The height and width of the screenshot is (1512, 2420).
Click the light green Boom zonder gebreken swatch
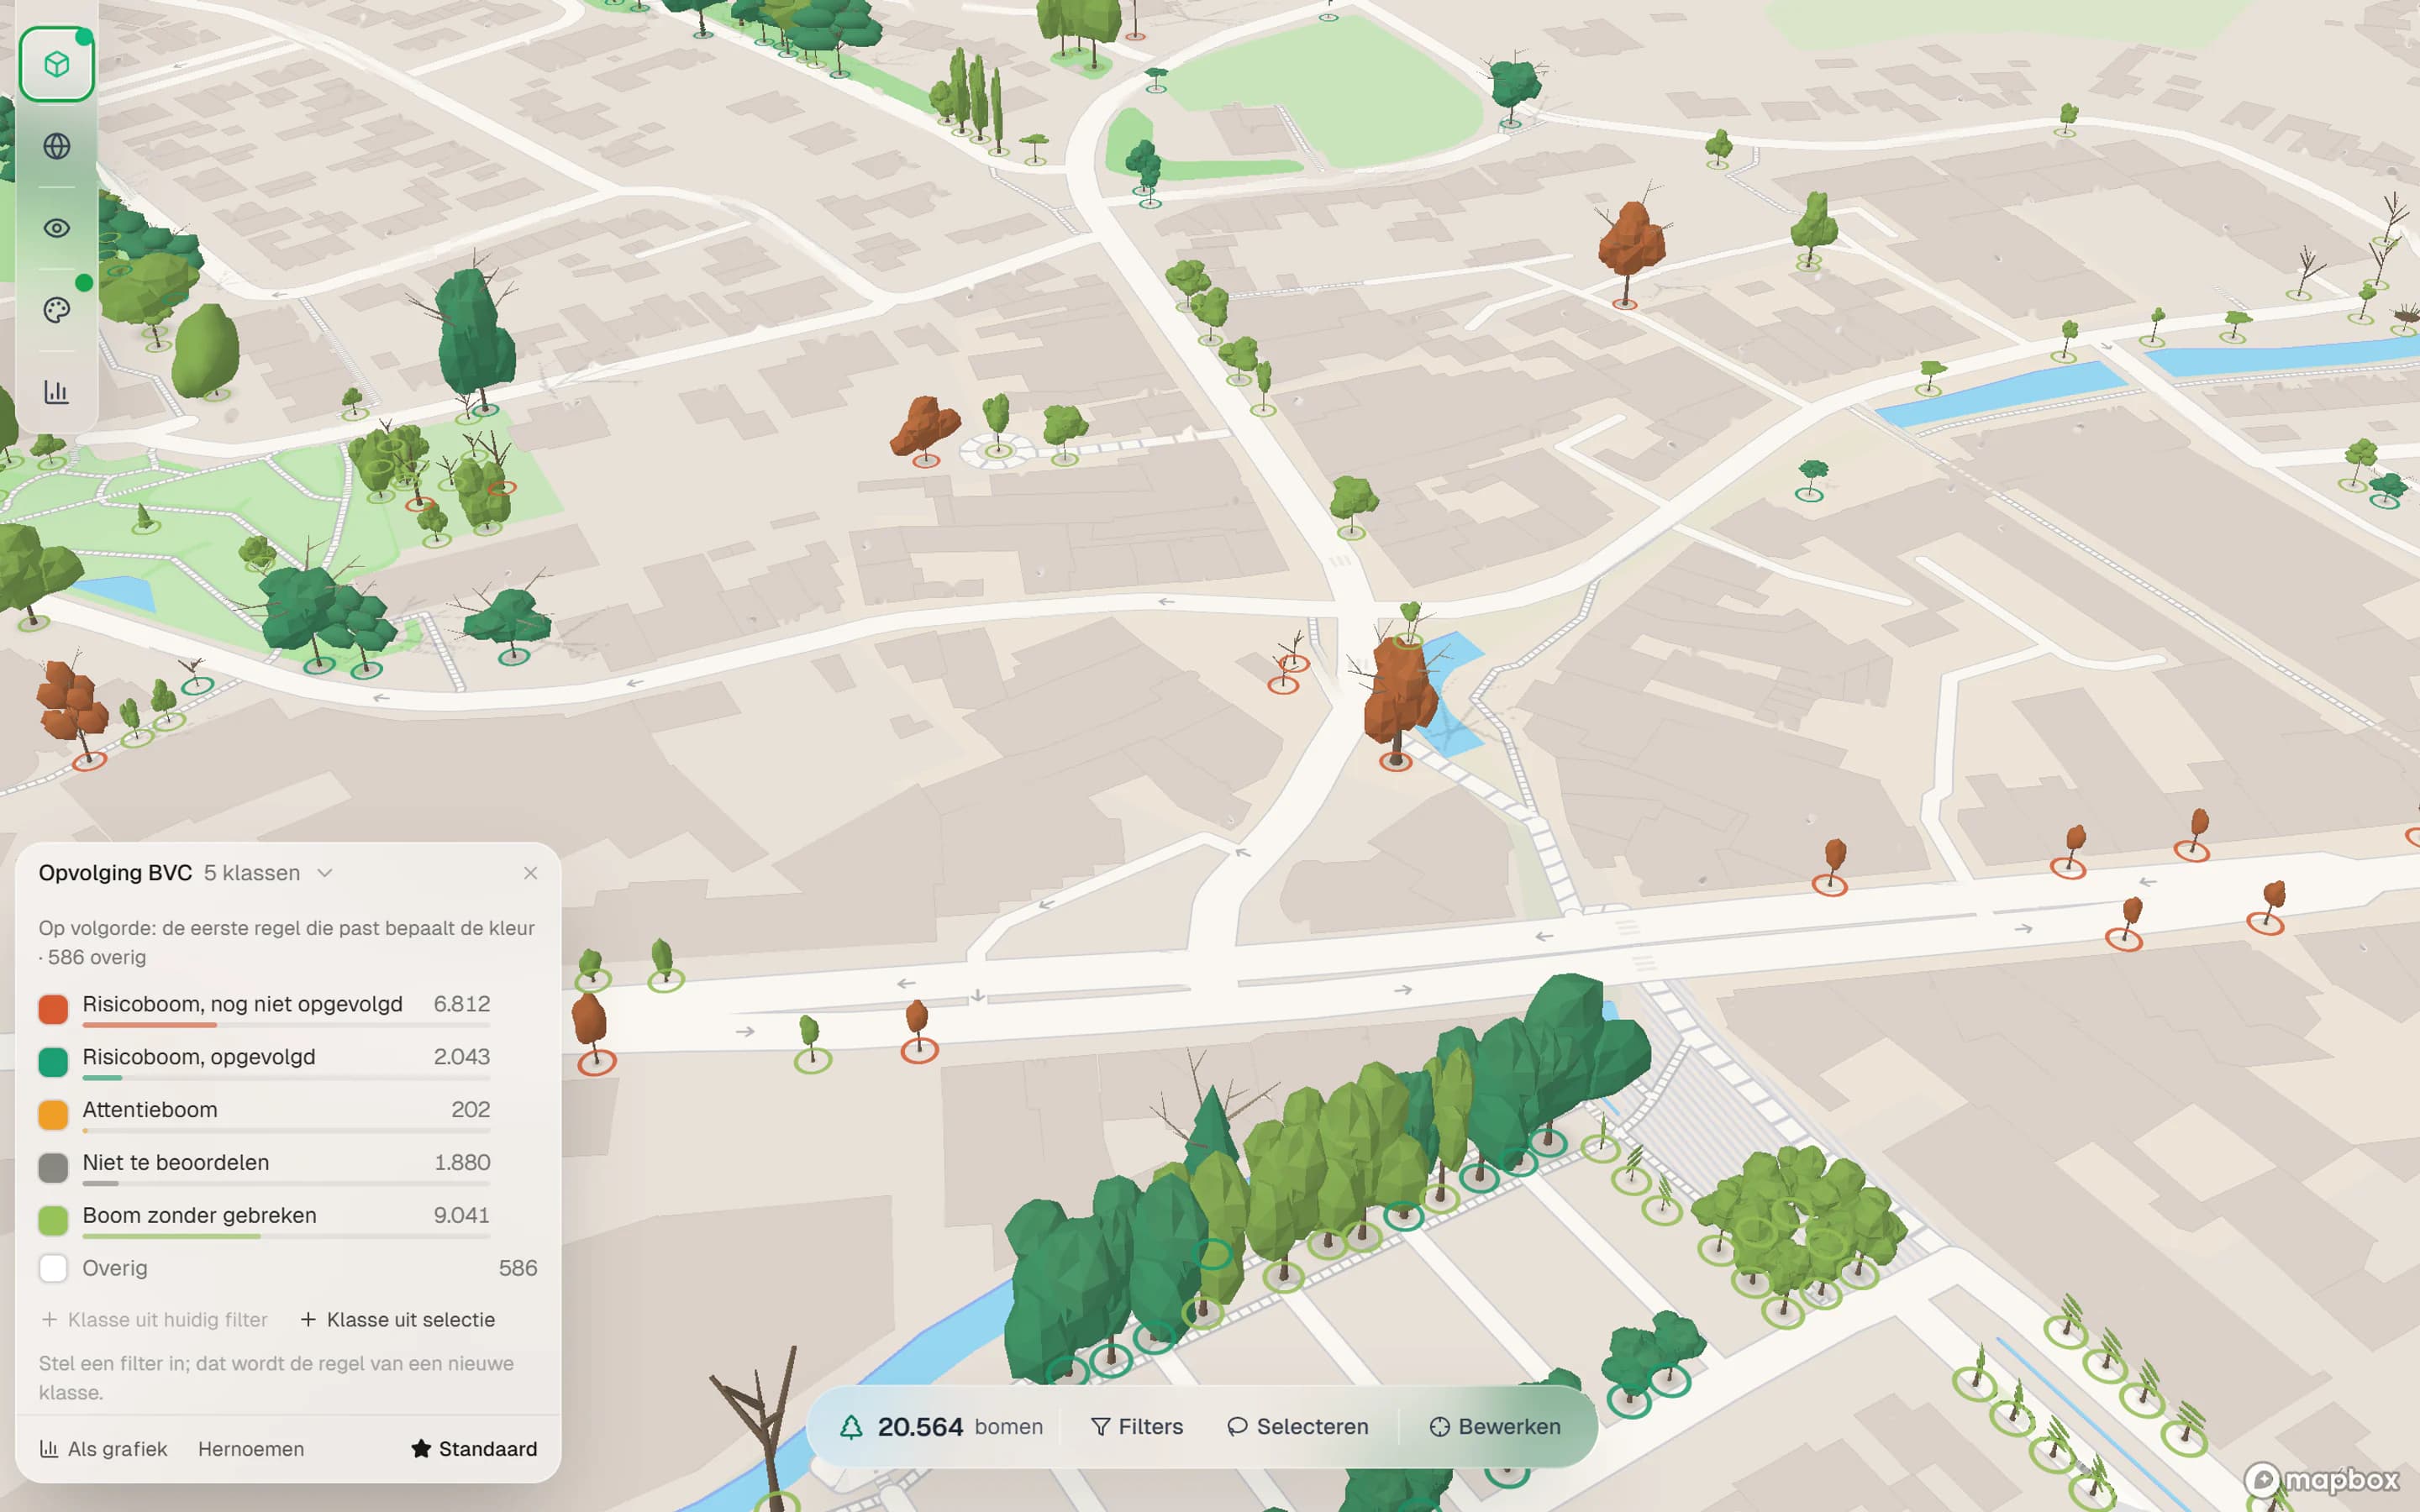pyautogui.click(x=53, y=1220)
